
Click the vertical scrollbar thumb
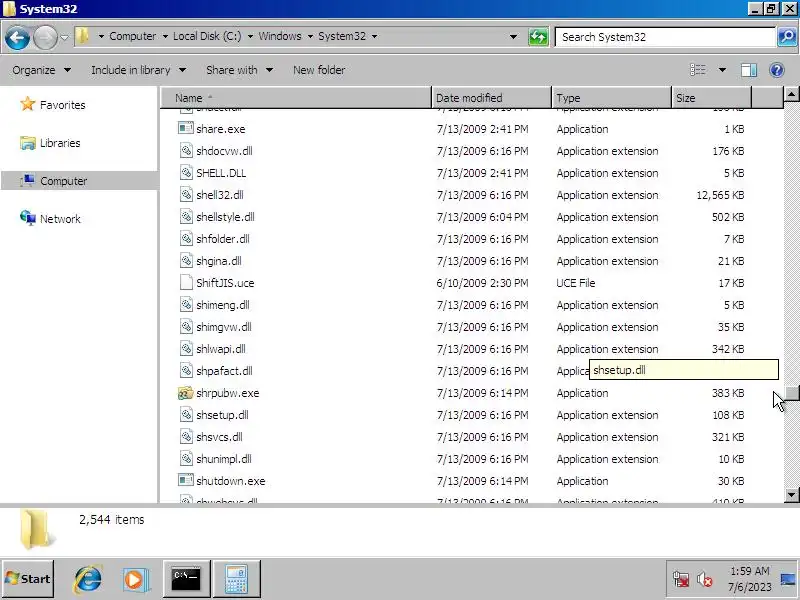pos(791,393)
